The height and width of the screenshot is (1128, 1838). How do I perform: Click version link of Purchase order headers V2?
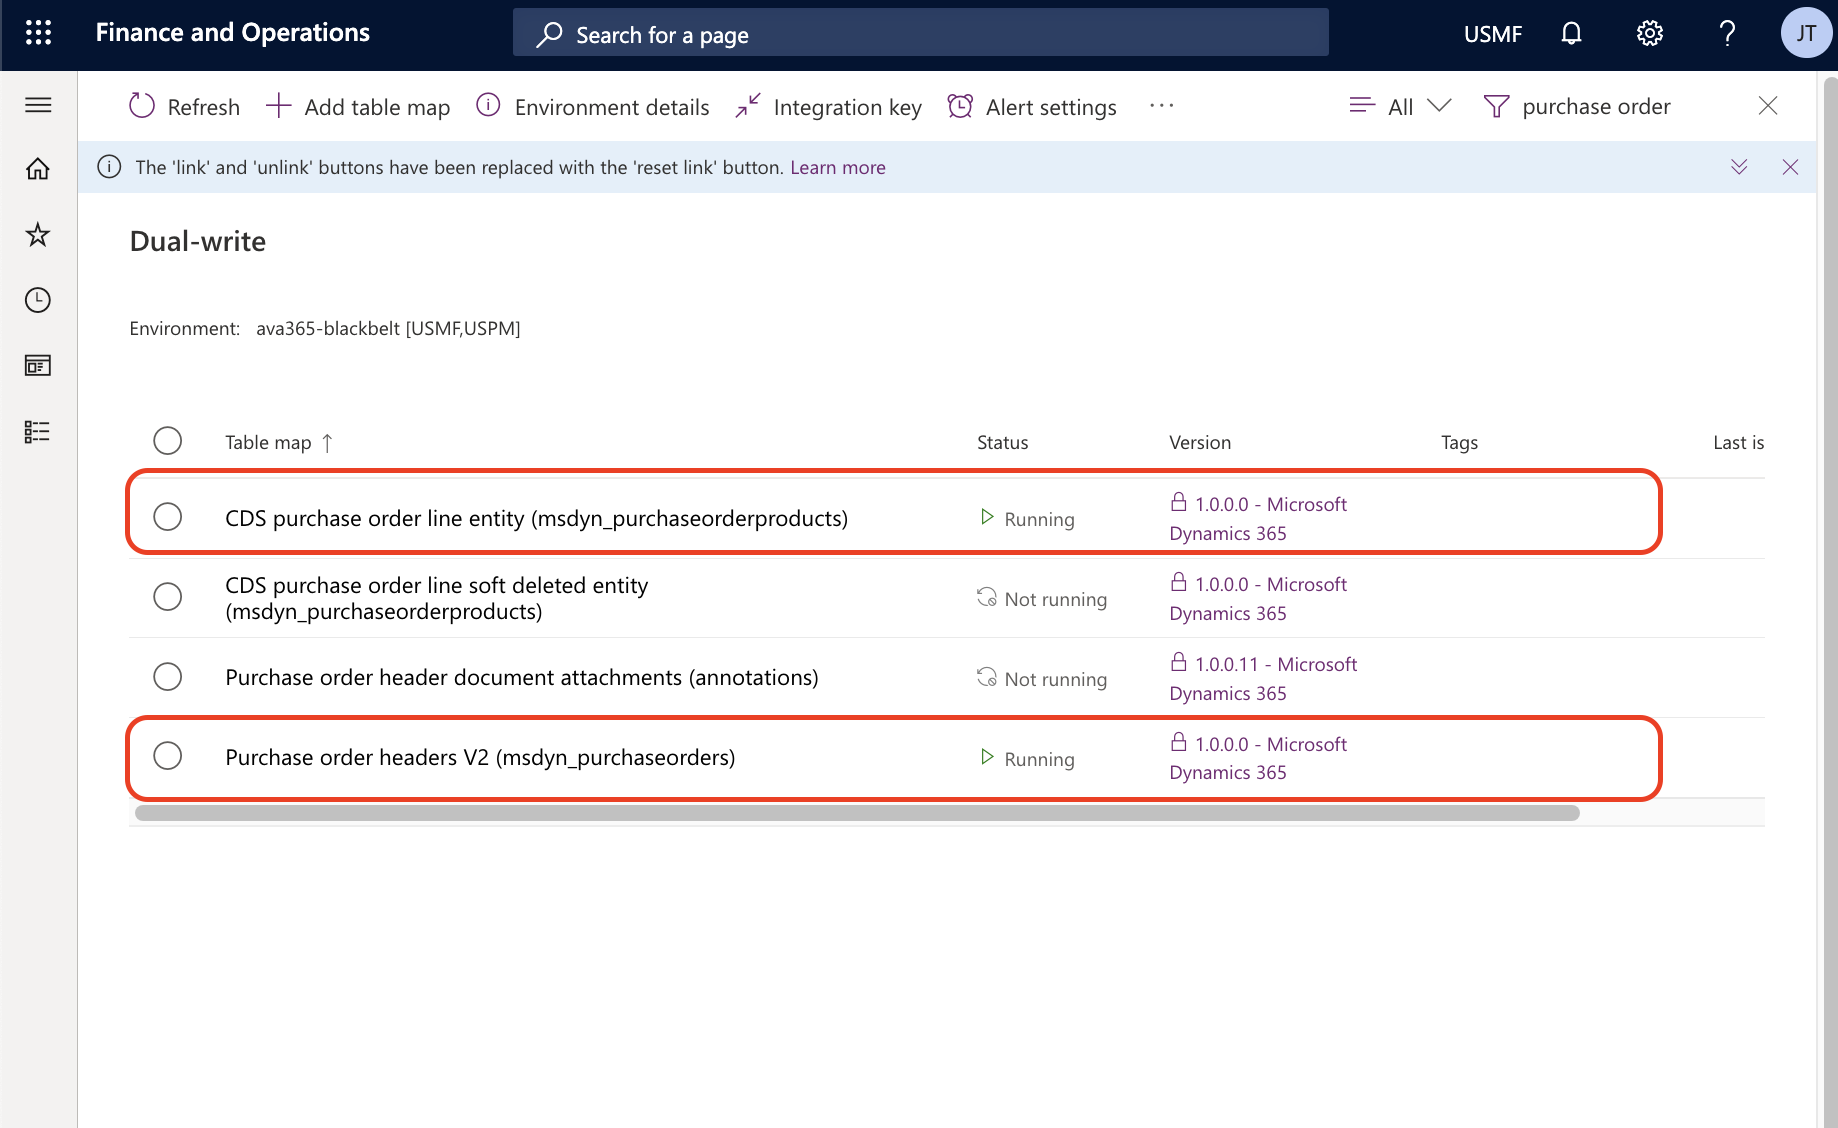point(1258,758)
